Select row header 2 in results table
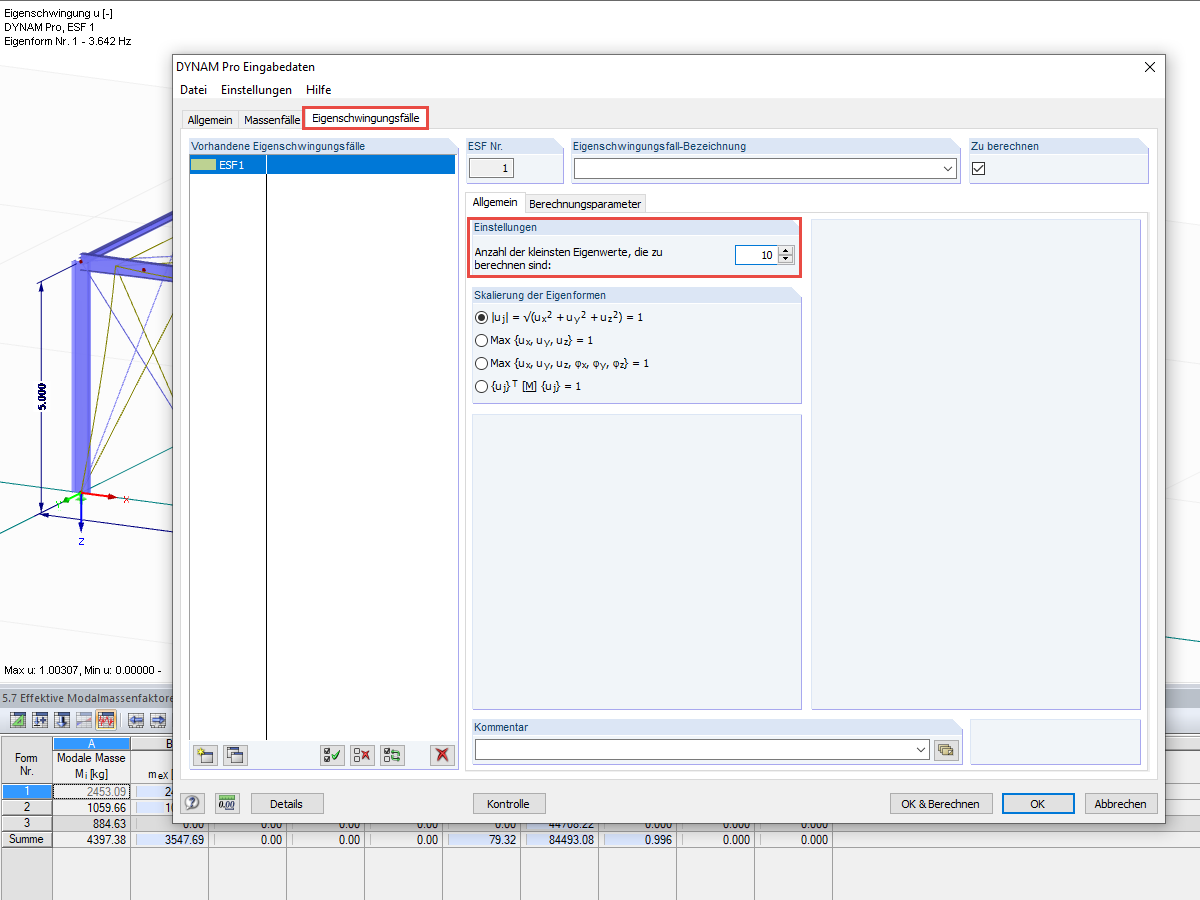Screen dimensions: 1200x900 26,807
